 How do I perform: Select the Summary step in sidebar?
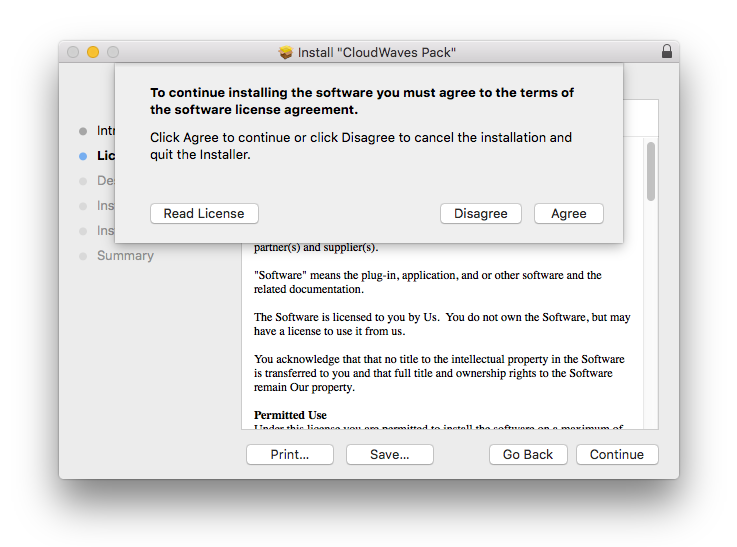[x=125, y=256]
